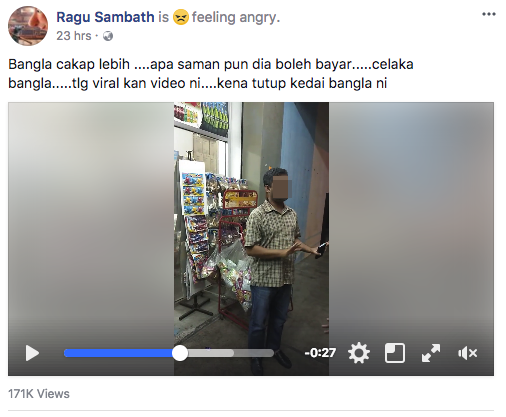Image resolution: width=506 pixels, height=417 pixels.
Task: Unmute the video using speaker icon
Action: tap(467, 353)
